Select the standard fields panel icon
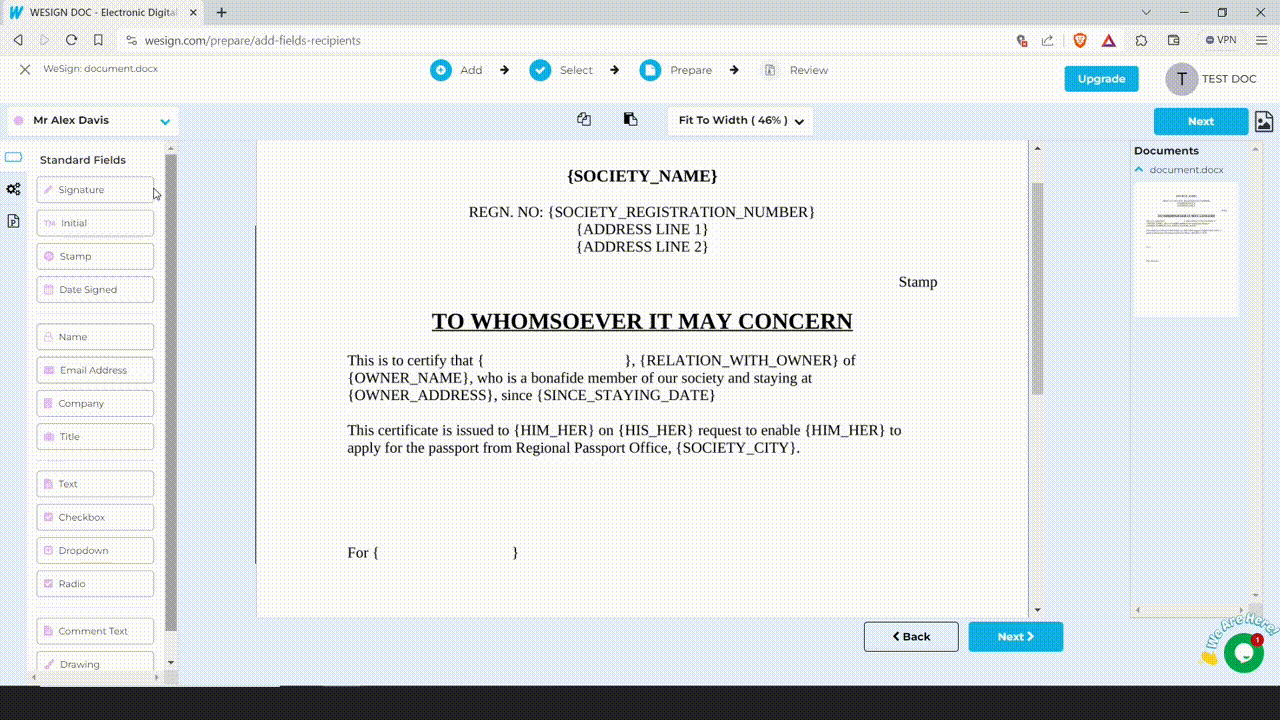The width and height of the screenshot is (1280, 720). coord(13,157)
